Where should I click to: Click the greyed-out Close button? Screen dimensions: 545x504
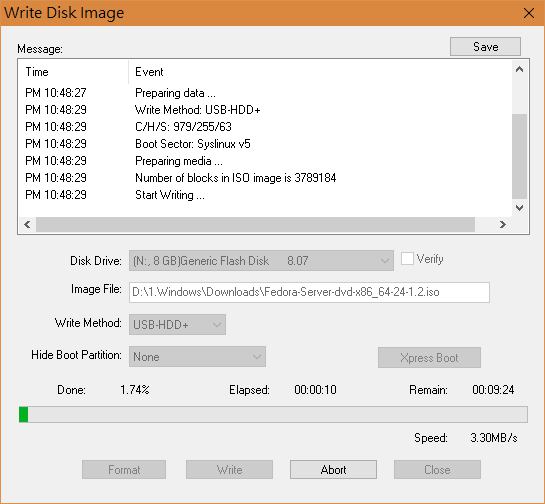[437, 470]
